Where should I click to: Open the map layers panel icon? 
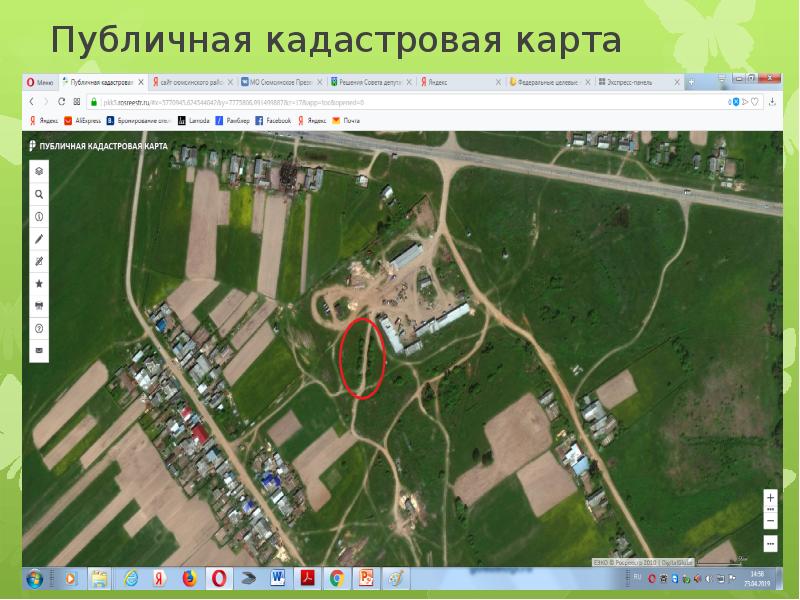pyautogui.click(x=39, y=172)
